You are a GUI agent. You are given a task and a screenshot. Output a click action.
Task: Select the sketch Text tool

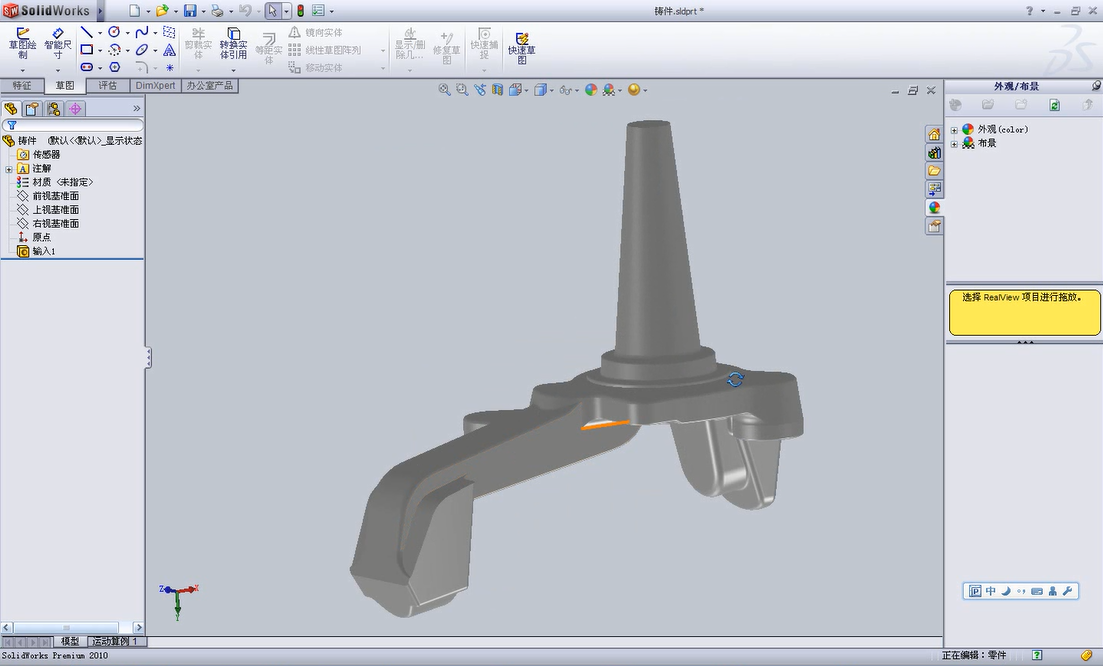click(x=170, y=50)
